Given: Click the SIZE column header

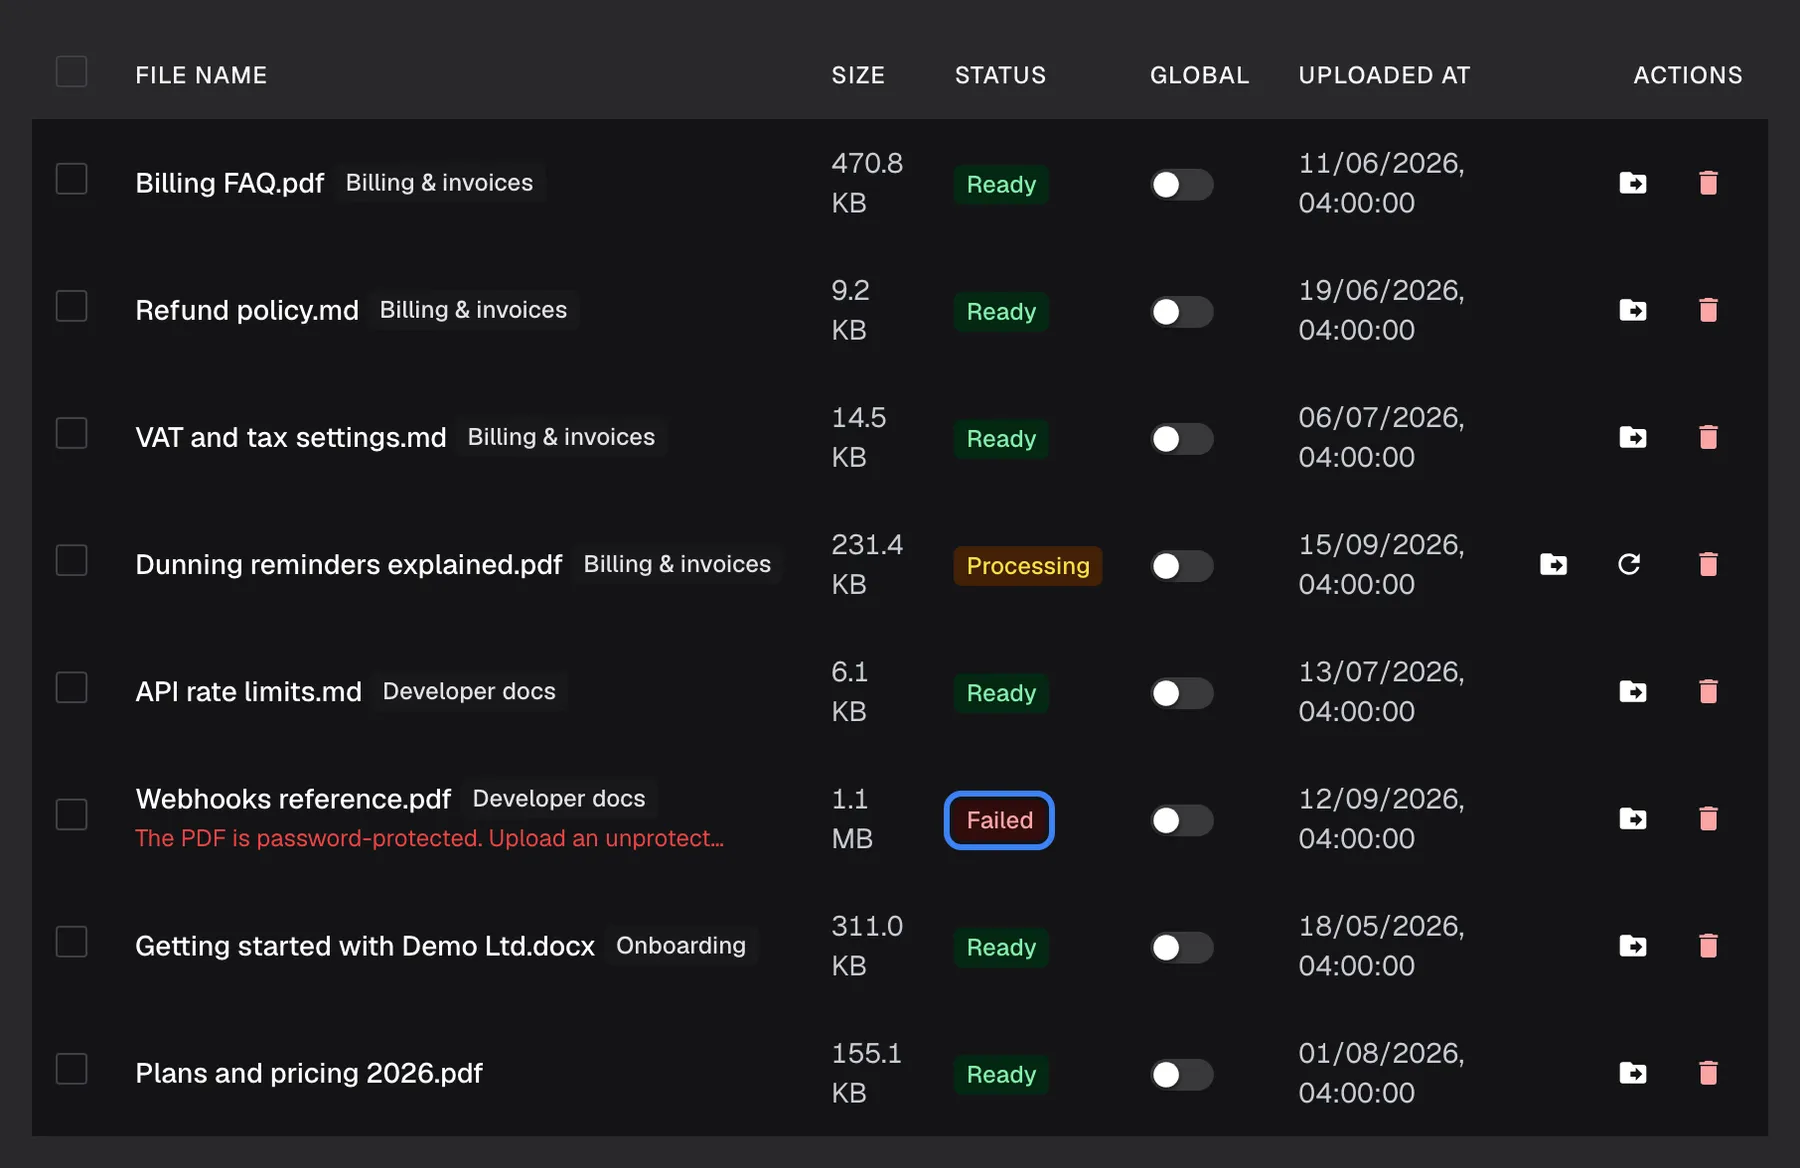Looking at the screenshot, I should pyautogui.click(x=858, y=75).
